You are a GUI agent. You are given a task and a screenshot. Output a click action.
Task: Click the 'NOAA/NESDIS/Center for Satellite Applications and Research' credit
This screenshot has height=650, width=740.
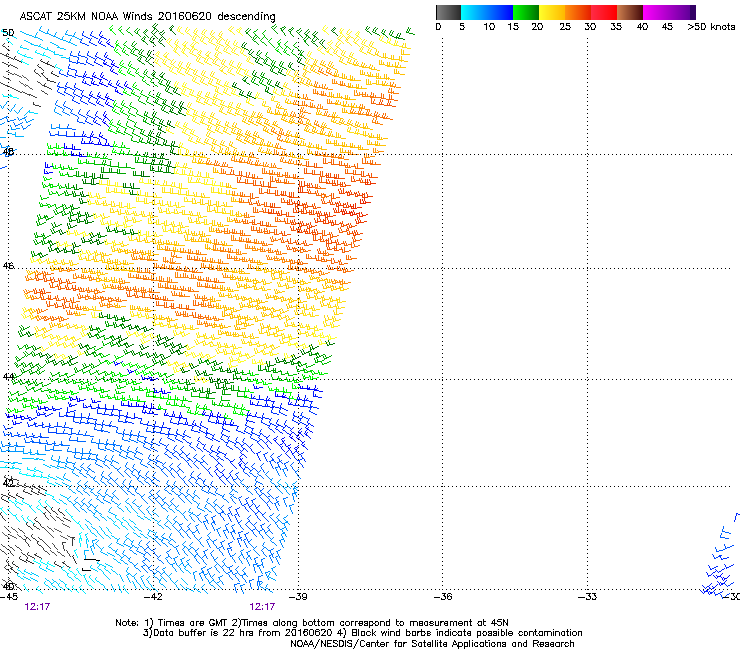point(432,644)
